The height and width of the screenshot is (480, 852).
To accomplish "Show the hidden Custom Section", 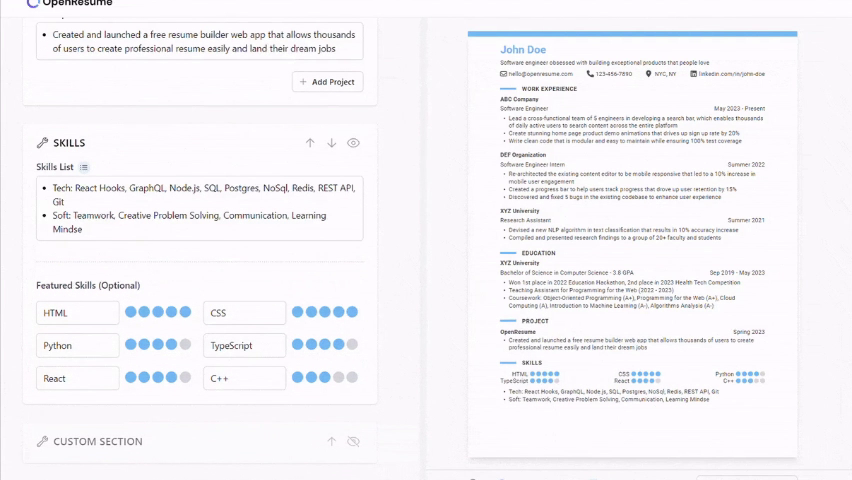I will (x=353, y=441).
